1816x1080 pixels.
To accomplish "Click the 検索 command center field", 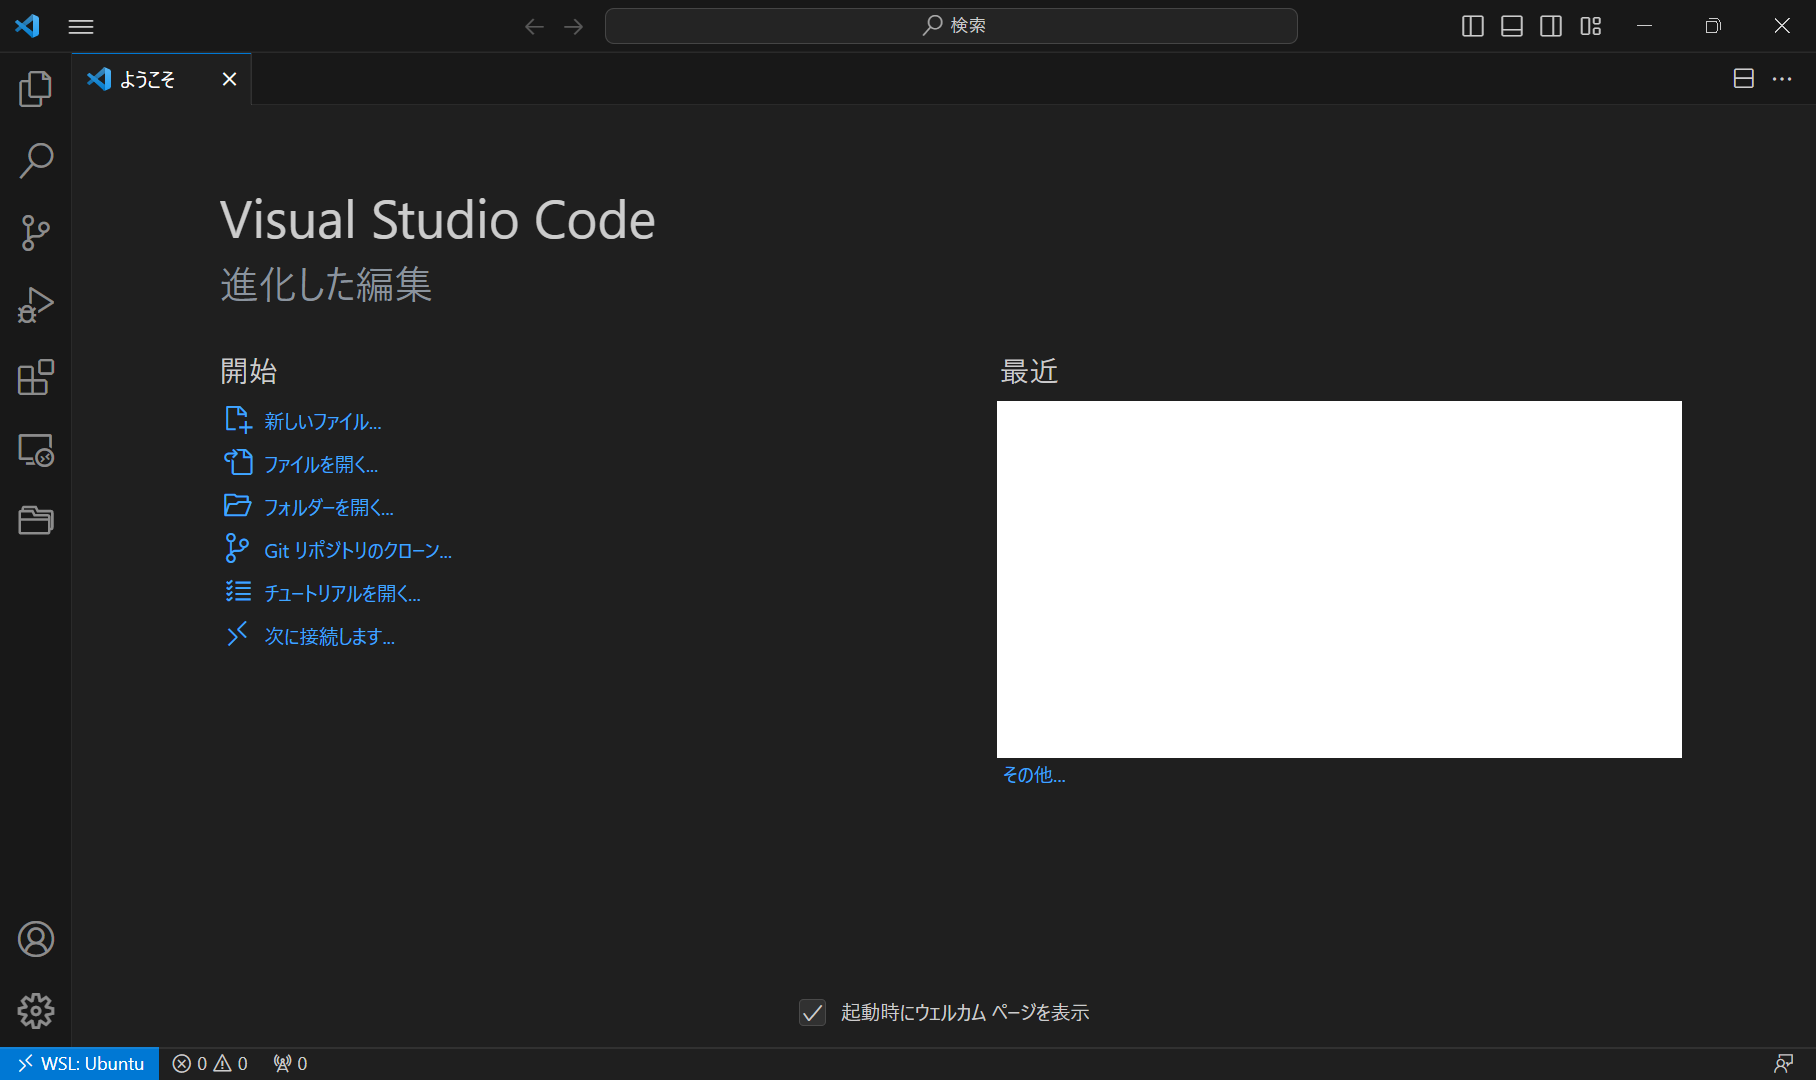I will coord(950,26).
